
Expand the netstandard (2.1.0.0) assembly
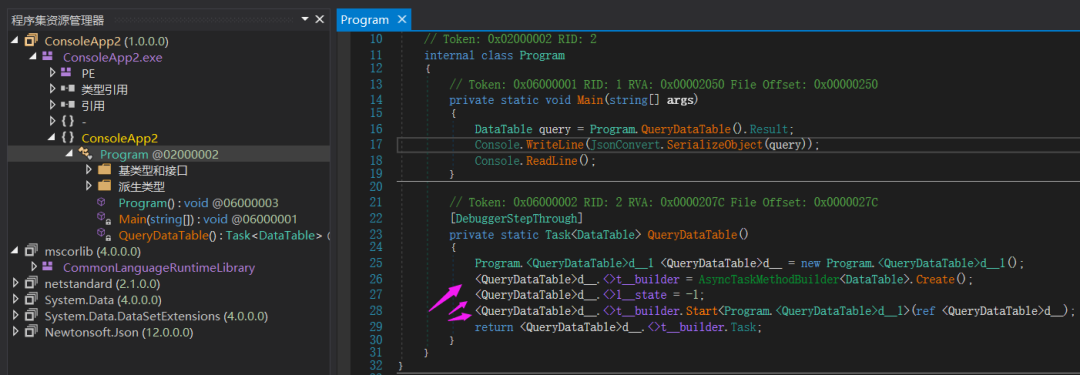[x=16, y=283]
